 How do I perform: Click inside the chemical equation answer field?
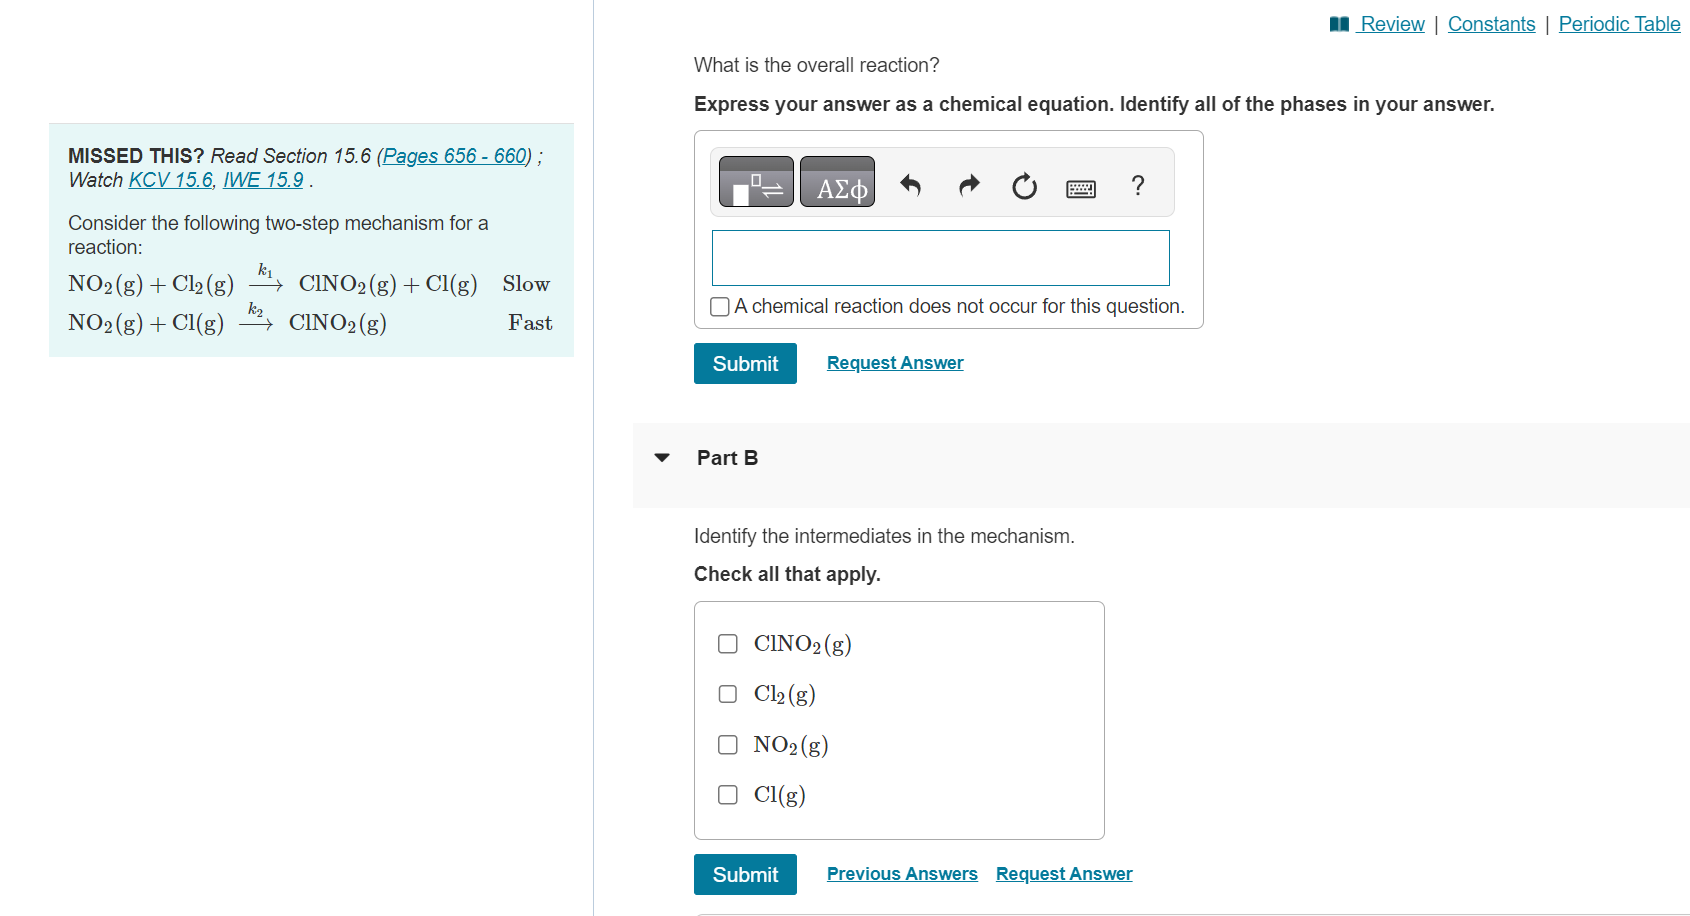[x=940, y=257]
